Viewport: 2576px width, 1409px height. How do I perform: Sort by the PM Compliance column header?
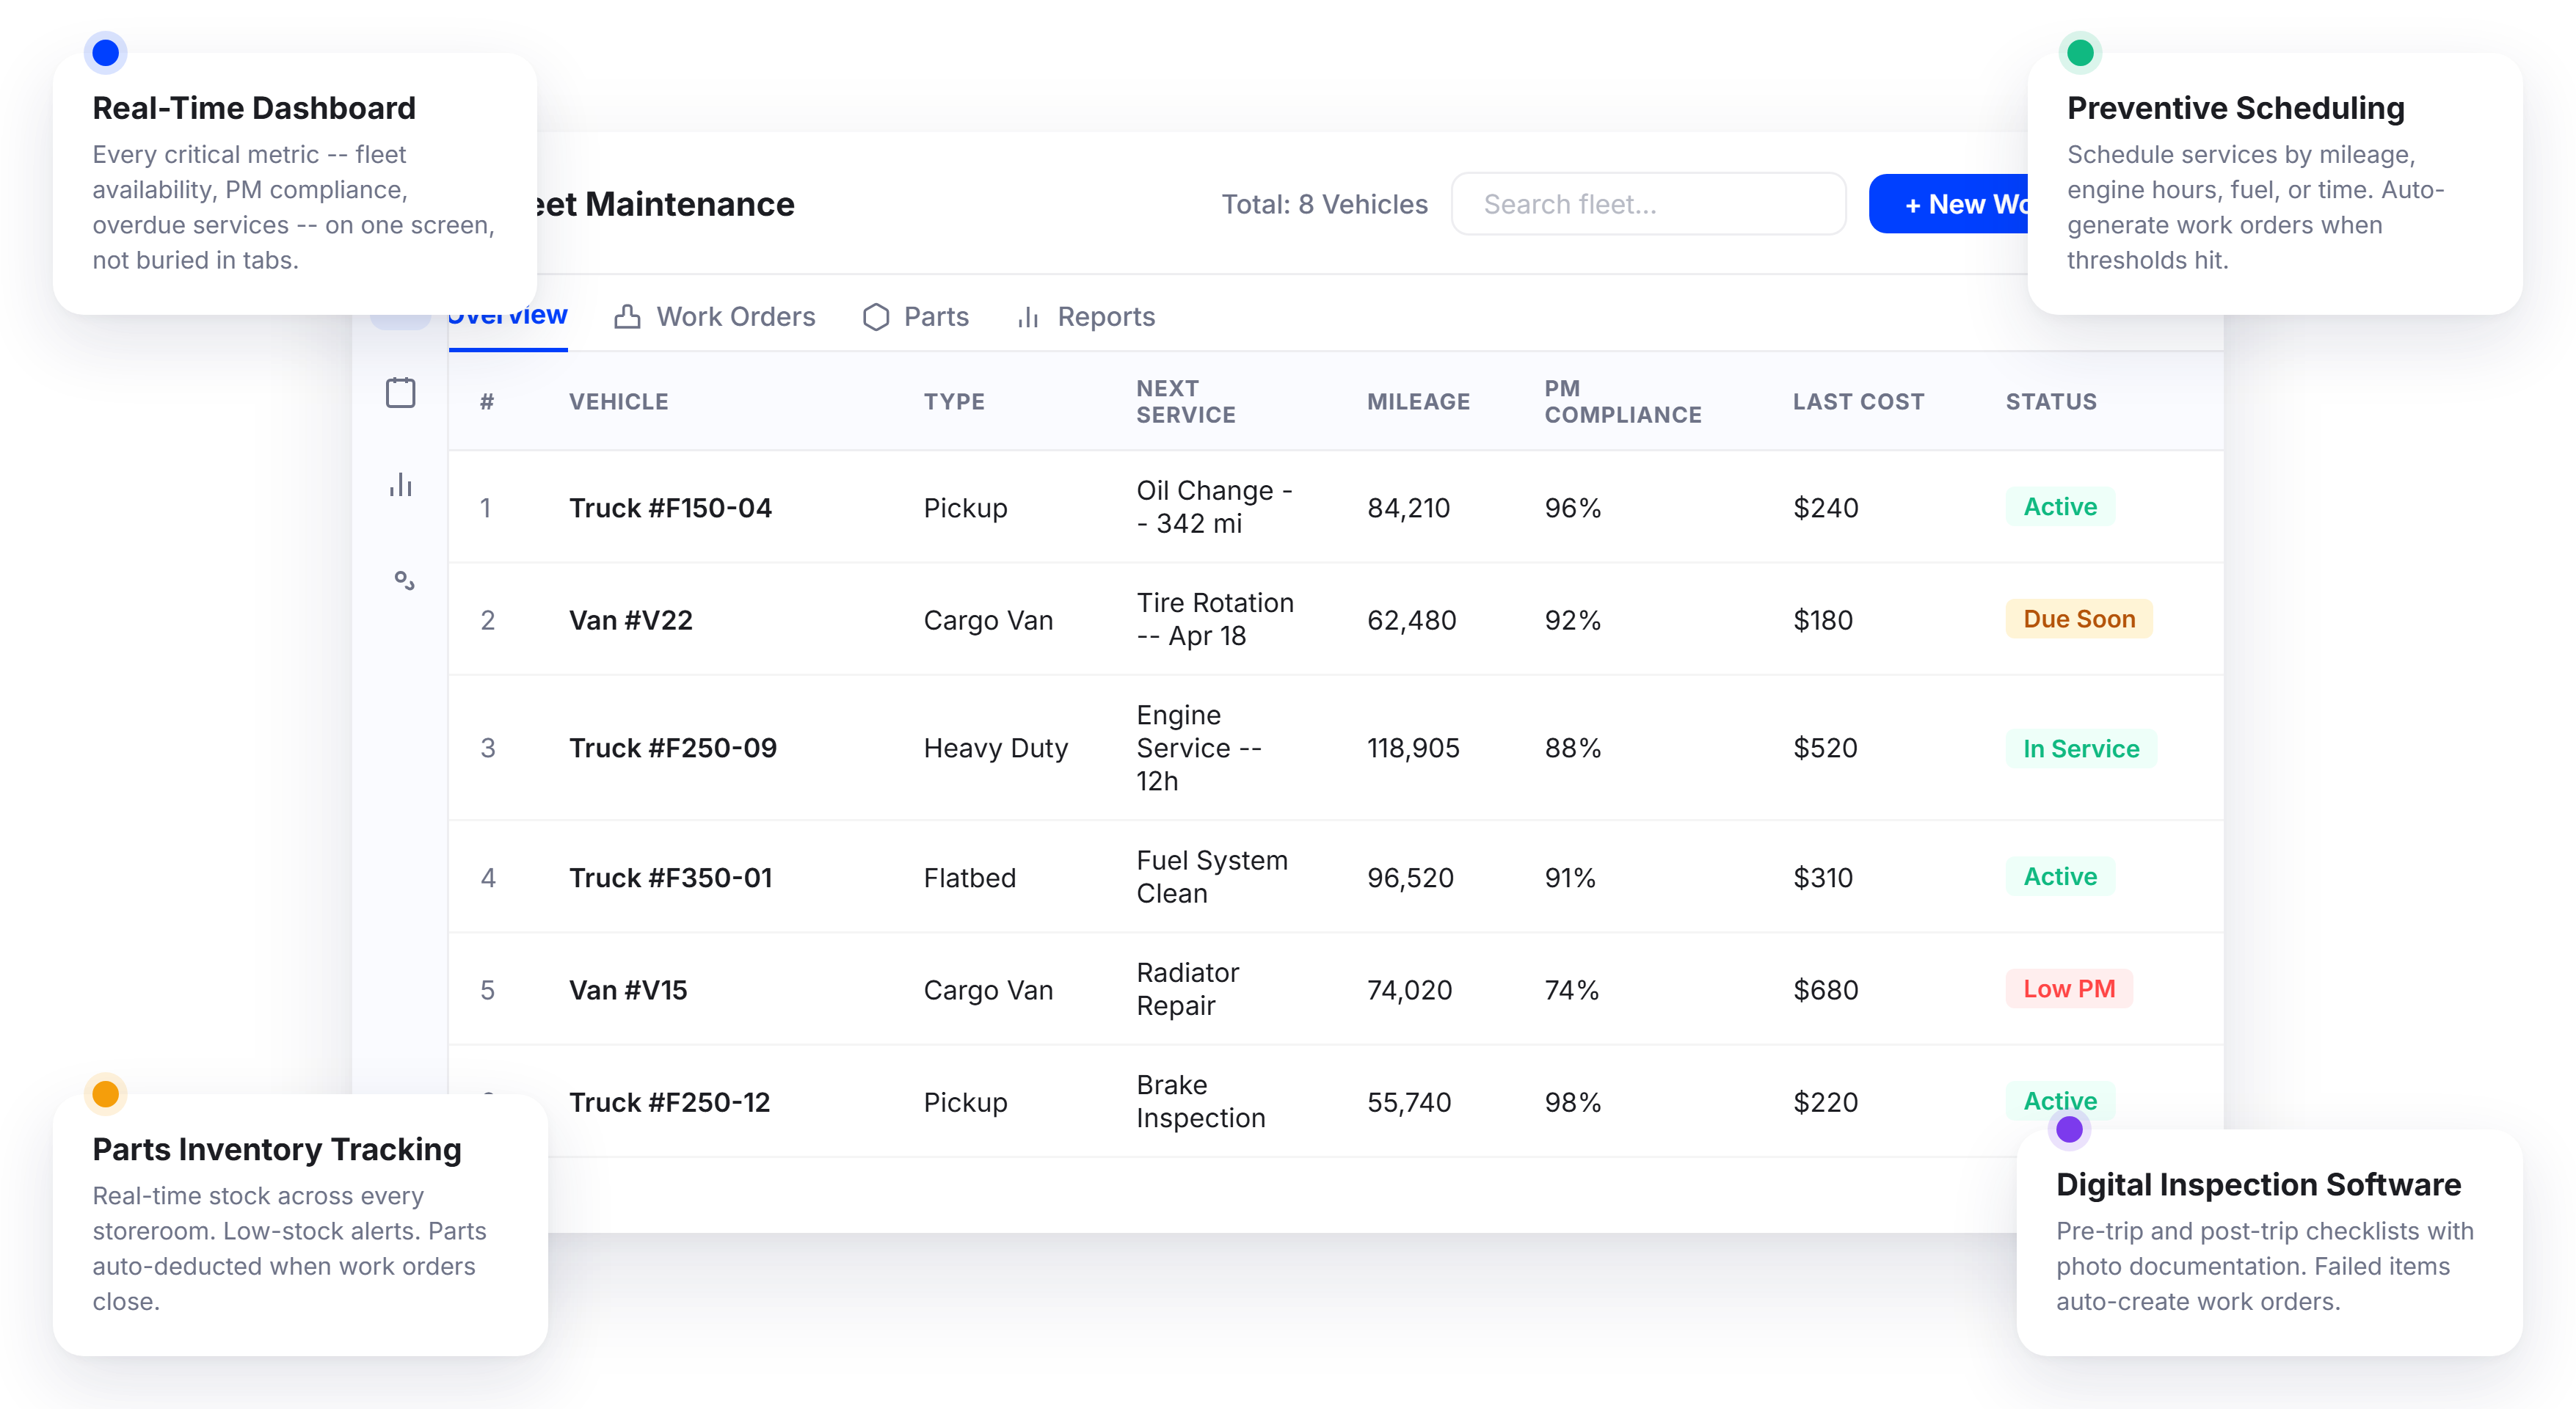(x=1622, y=401)
